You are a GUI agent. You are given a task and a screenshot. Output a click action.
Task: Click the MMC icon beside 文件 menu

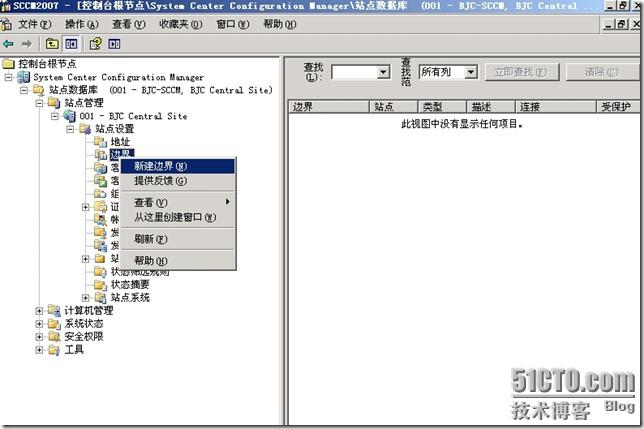6,25
